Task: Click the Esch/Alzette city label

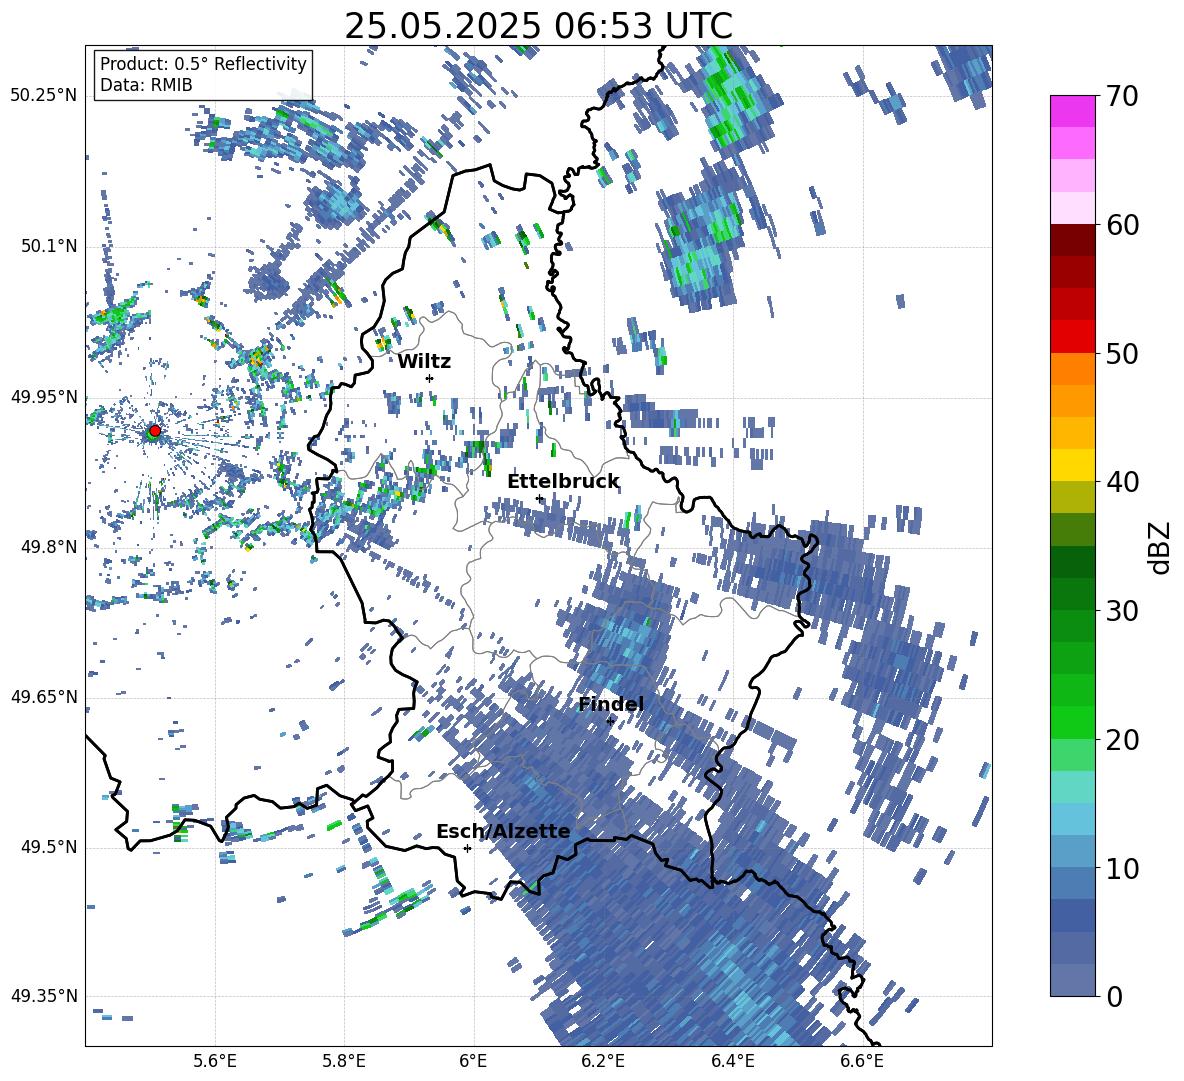Action: click(x=503, y=831)
